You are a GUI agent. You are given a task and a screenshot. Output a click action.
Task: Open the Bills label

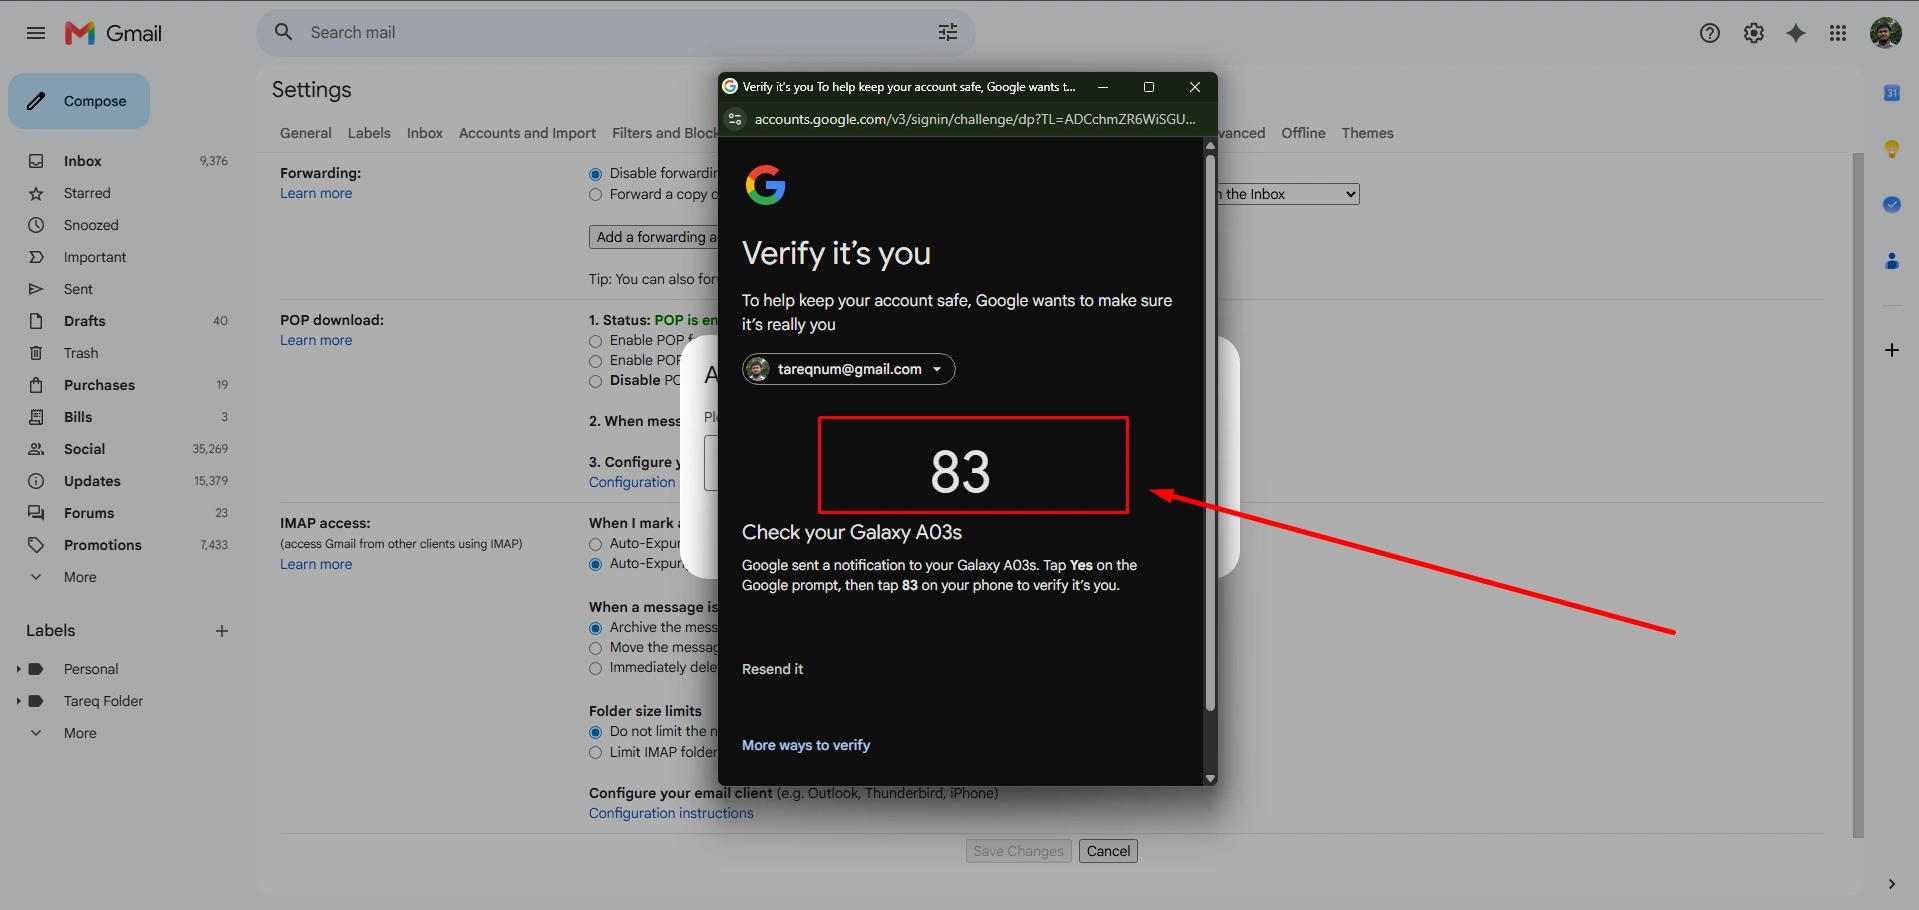coord(128,417)
